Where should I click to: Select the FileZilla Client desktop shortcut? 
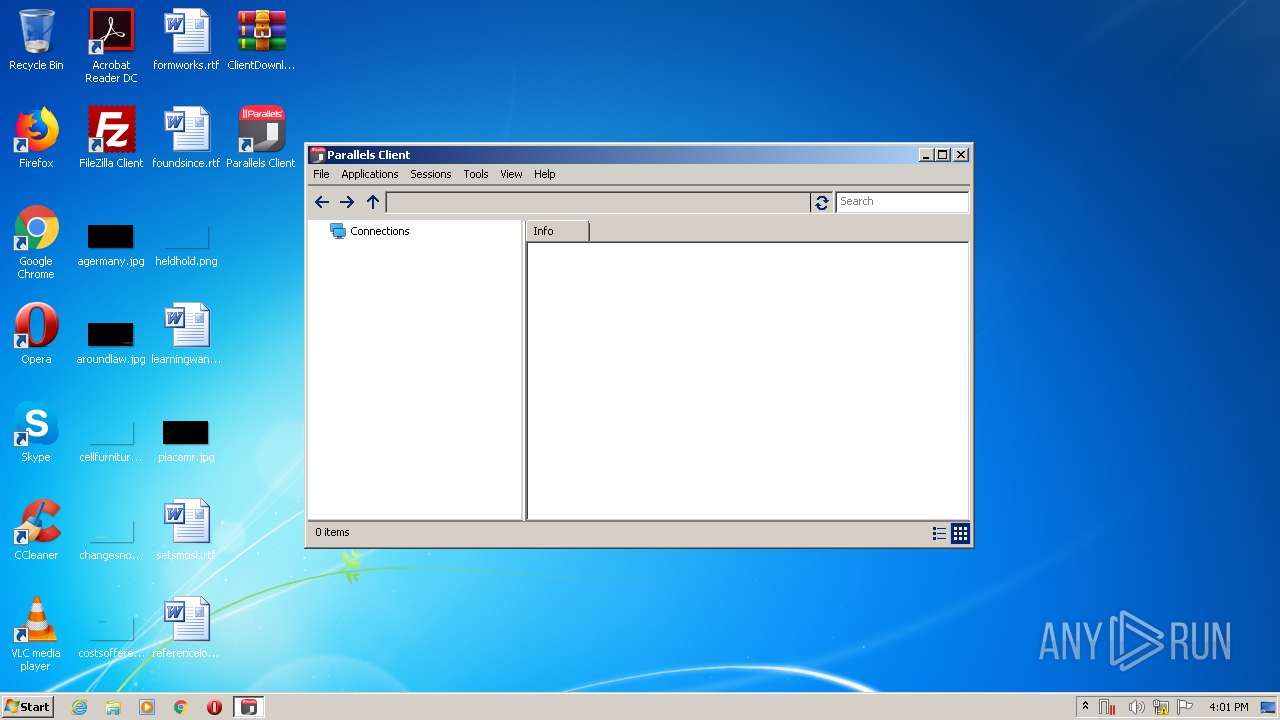click(x=111, y=138)
